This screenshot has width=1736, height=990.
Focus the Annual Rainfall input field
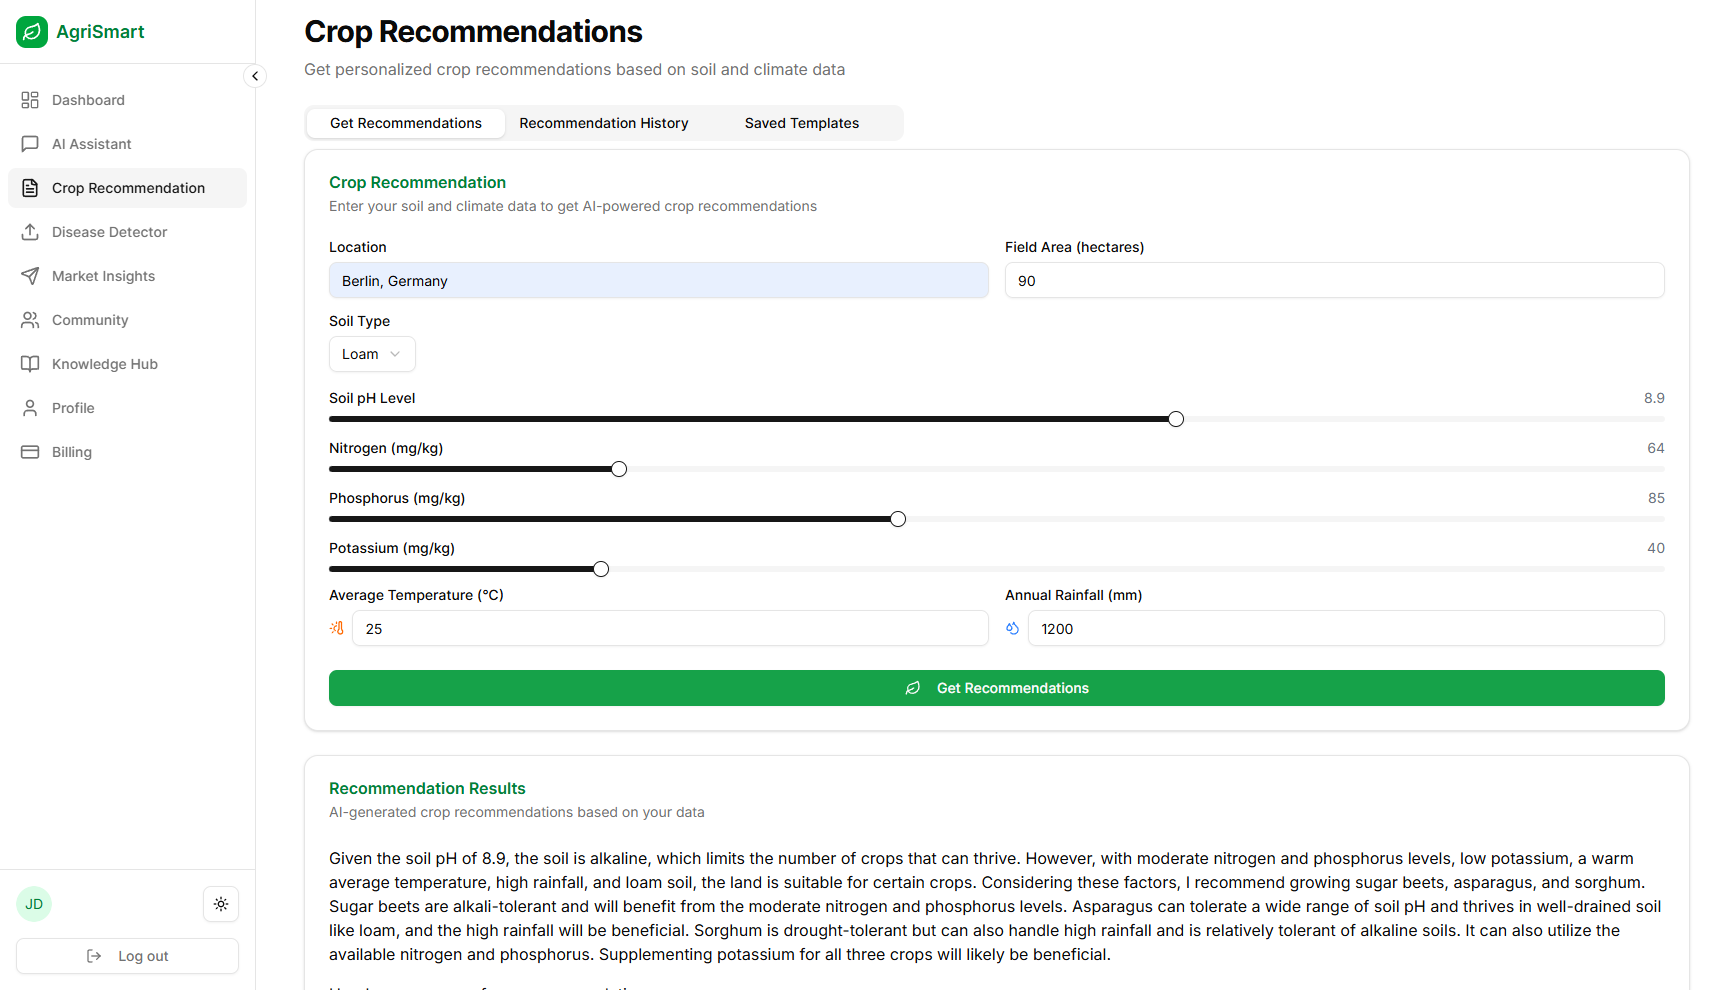(1345, 629)
